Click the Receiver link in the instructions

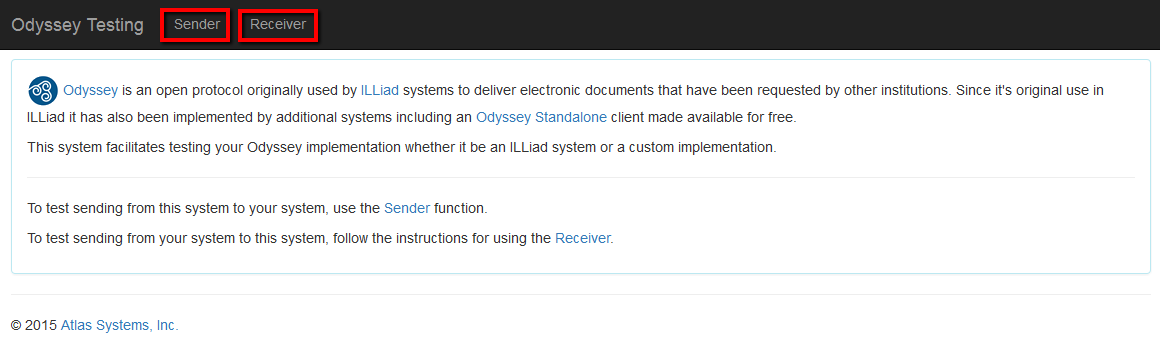click(583, 238)
